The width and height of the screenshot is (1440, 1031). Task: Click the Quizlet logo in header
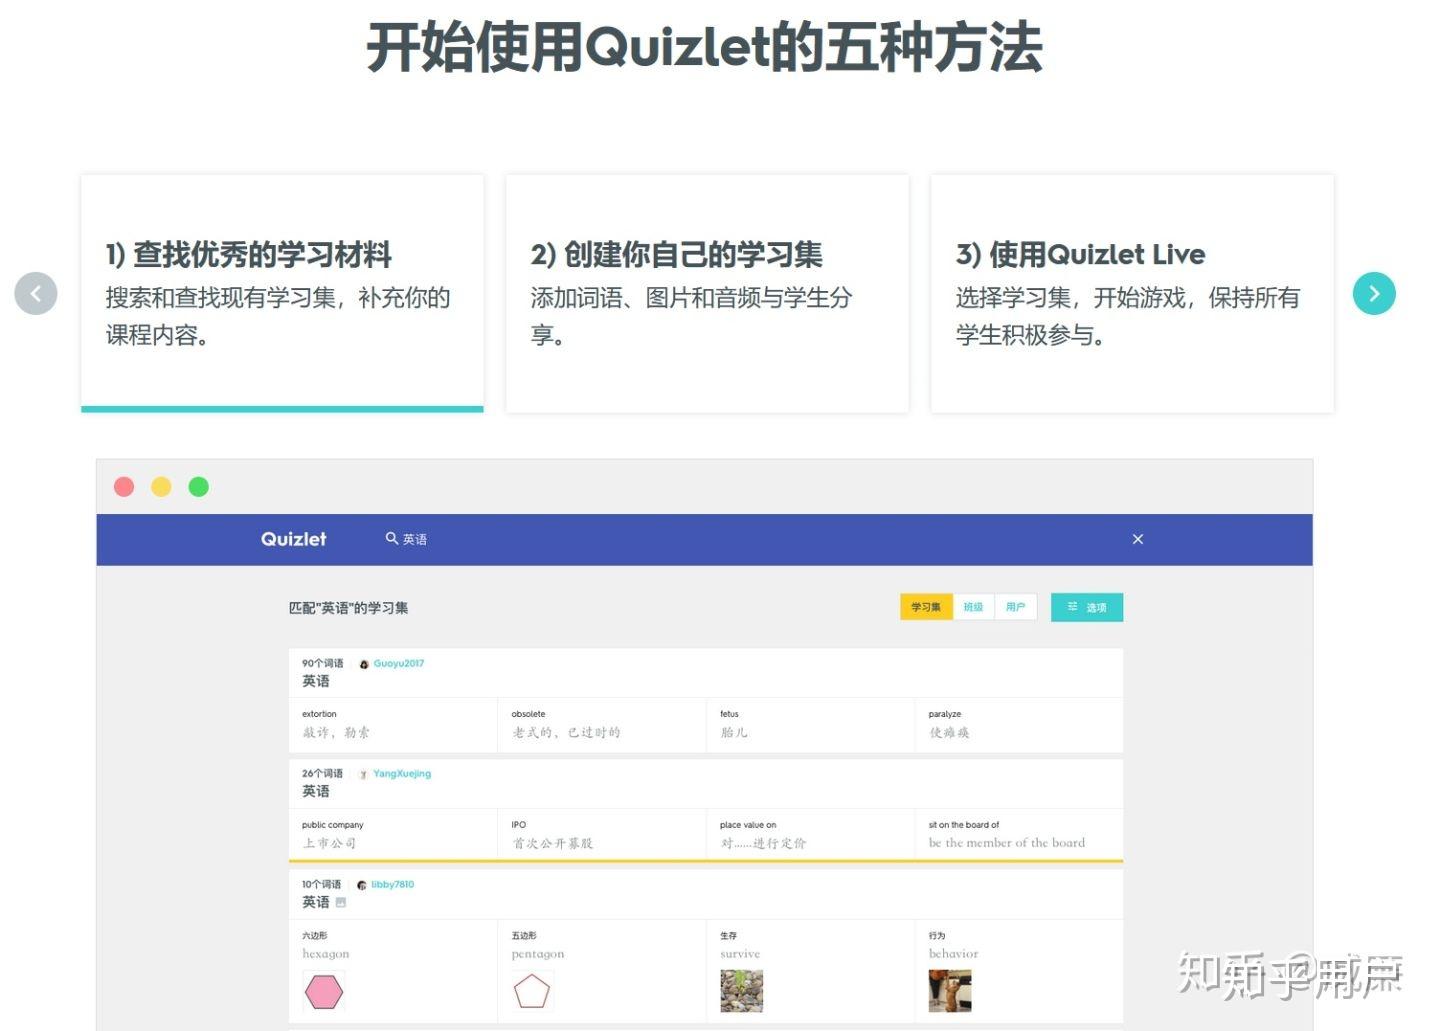pyautogui.click(x=293, y=539)
